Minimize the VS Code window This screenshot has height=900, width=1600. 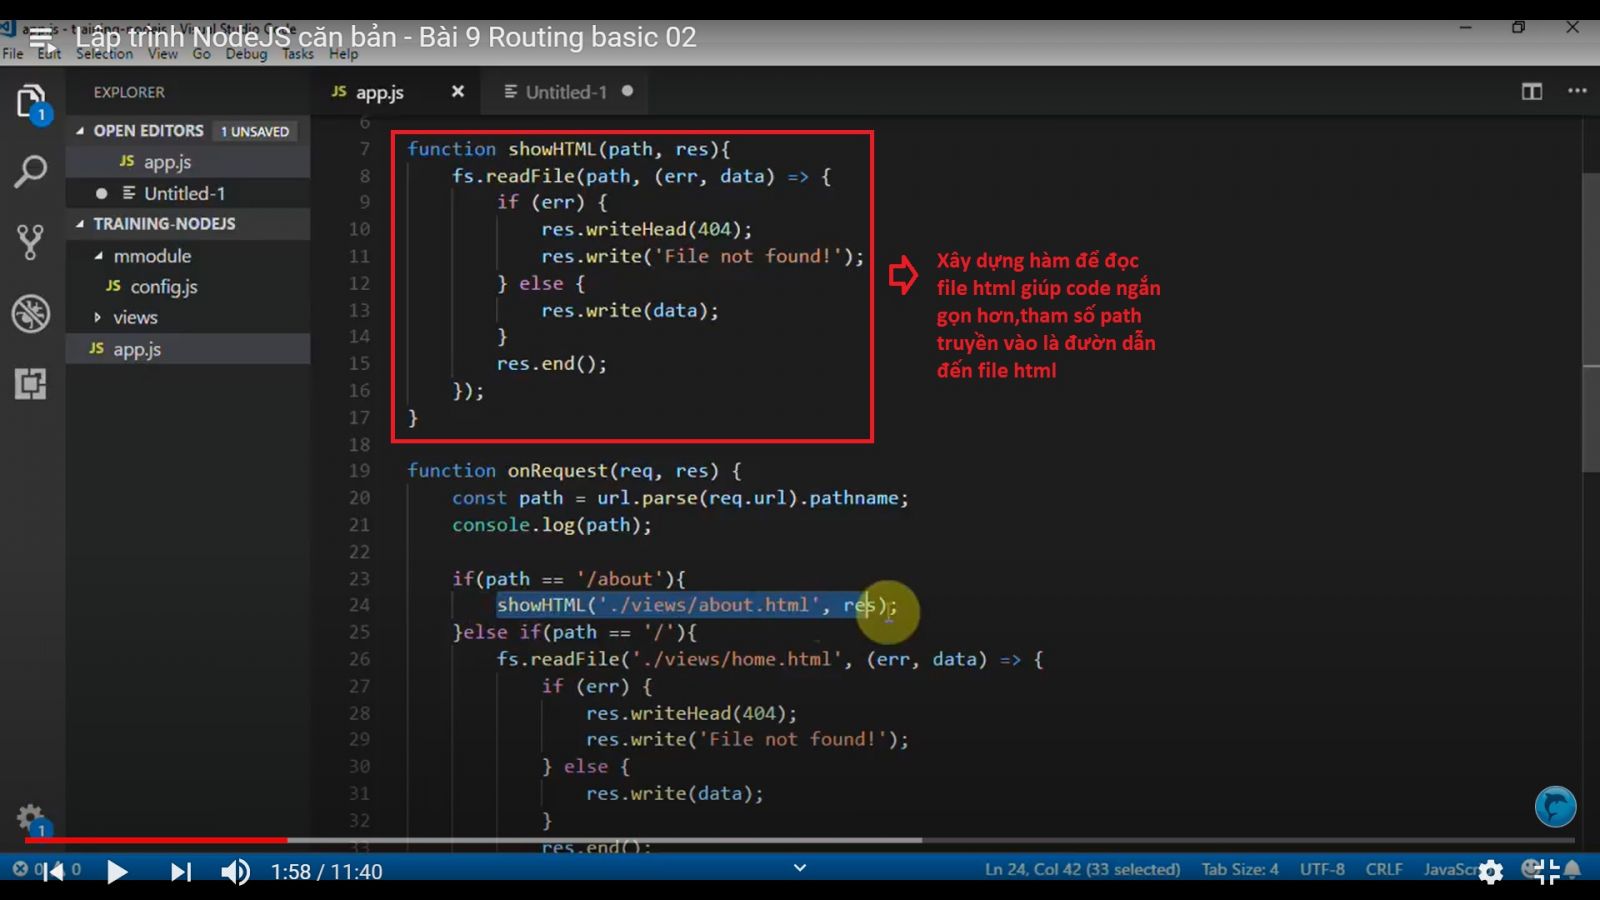(1465, 28)
